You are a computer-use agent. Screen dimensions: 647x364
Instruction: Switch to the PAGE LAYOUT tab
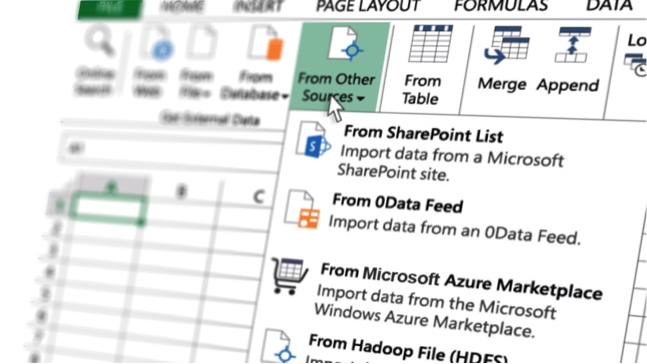coord(367,6)
